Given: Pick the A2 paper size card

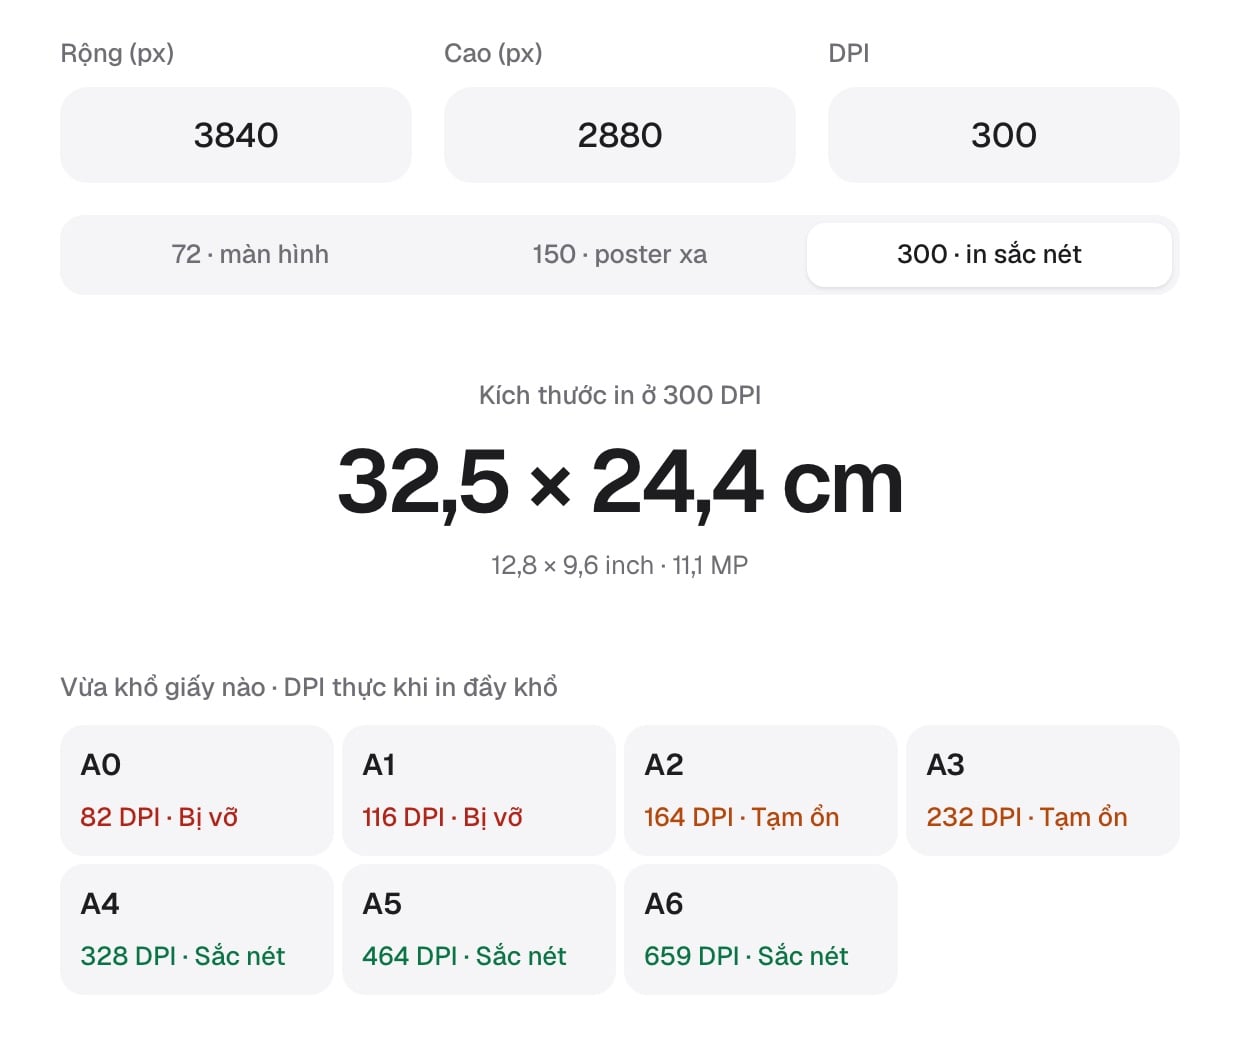Looking at the screenshot, I should click(x=761, y=790).
